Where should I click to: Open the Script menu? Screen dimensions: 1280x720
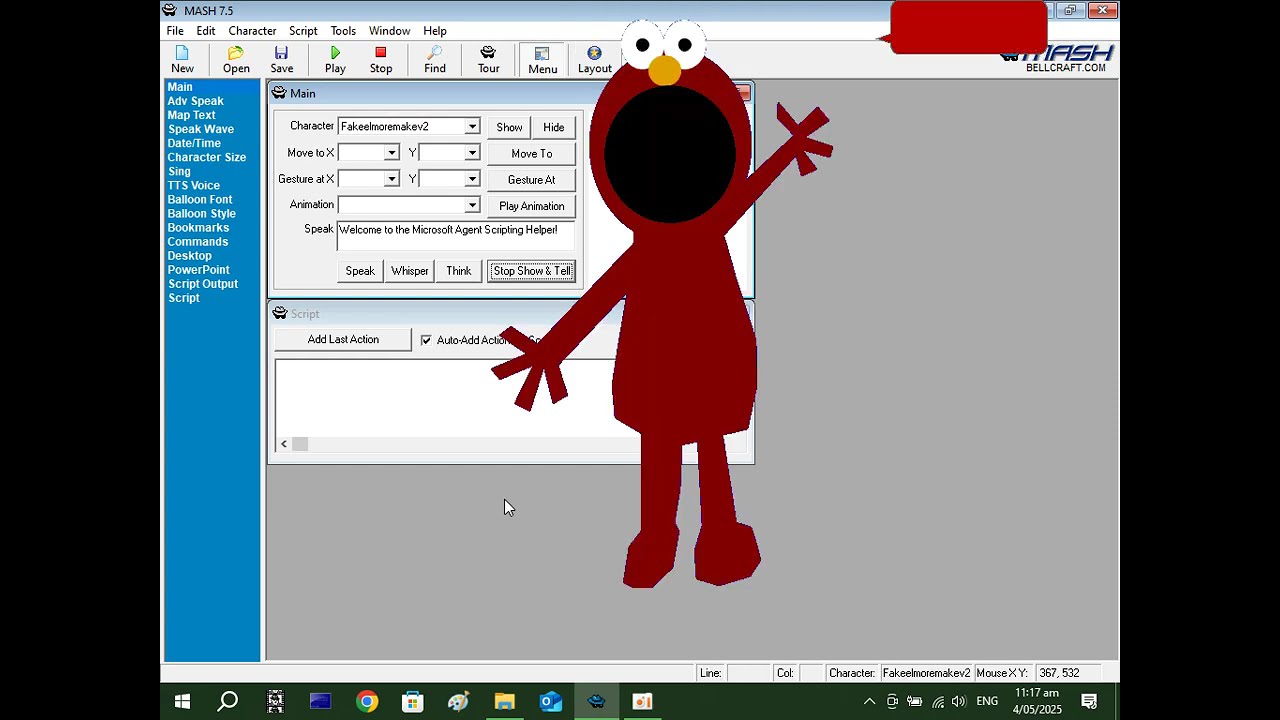303,31
